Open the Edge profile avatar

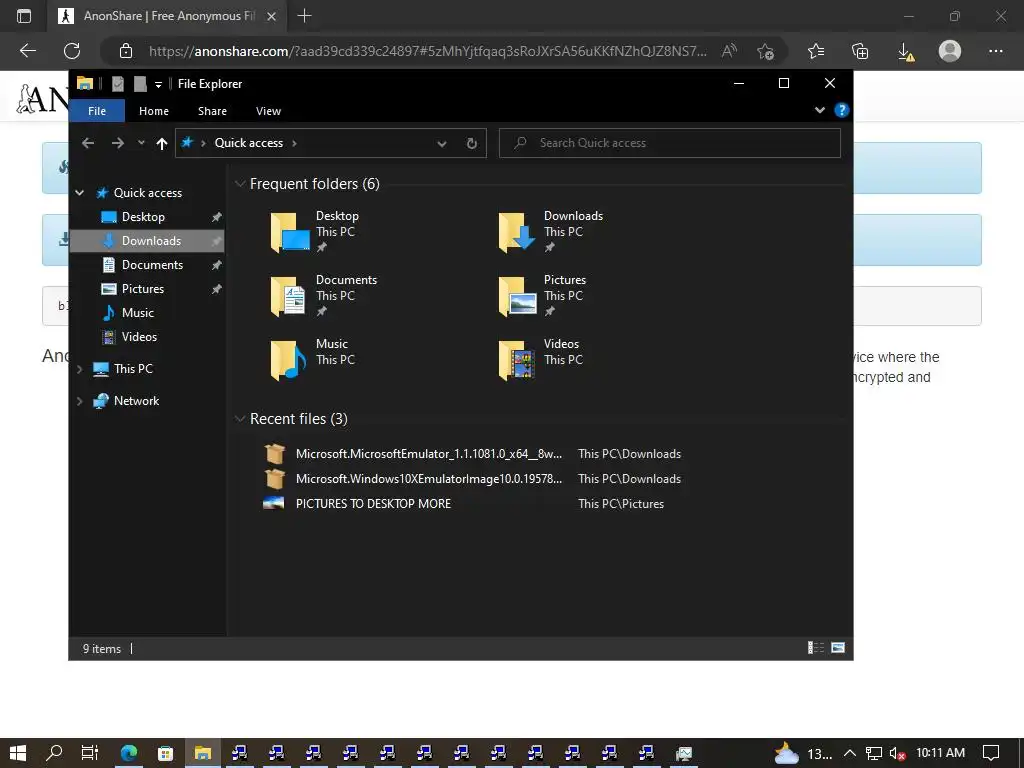tap(950, 51)
